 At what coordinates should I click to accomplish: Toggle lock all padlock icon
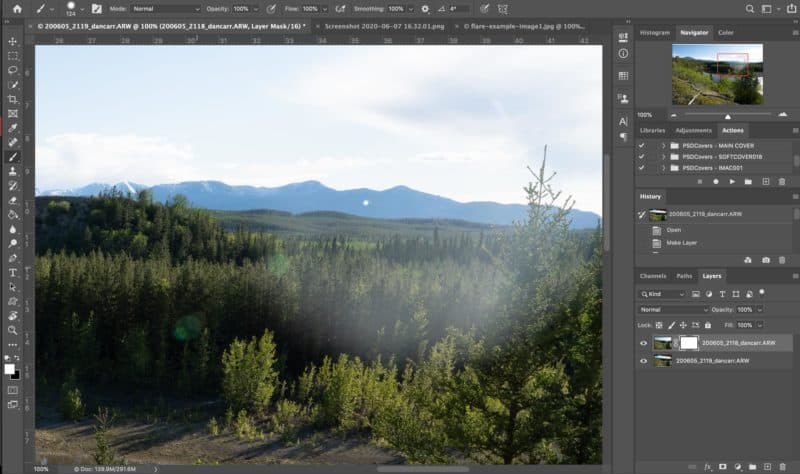tap(708, 325)
